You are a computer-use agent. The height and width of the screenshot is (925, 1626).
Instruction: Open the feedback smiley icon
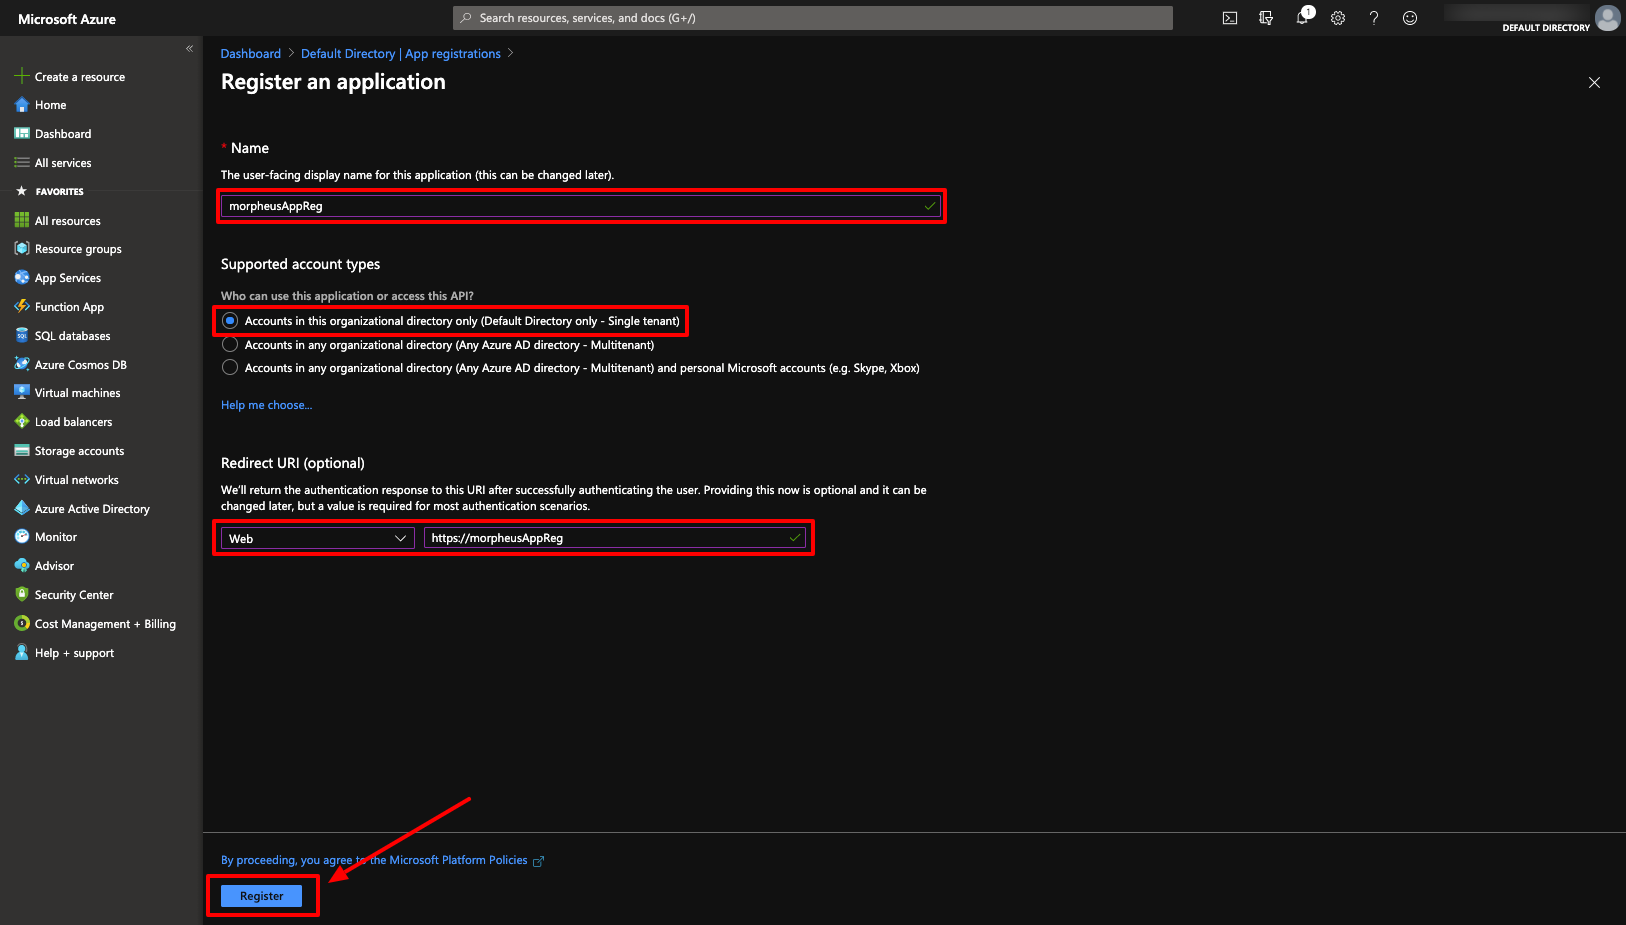(1410, 17)
